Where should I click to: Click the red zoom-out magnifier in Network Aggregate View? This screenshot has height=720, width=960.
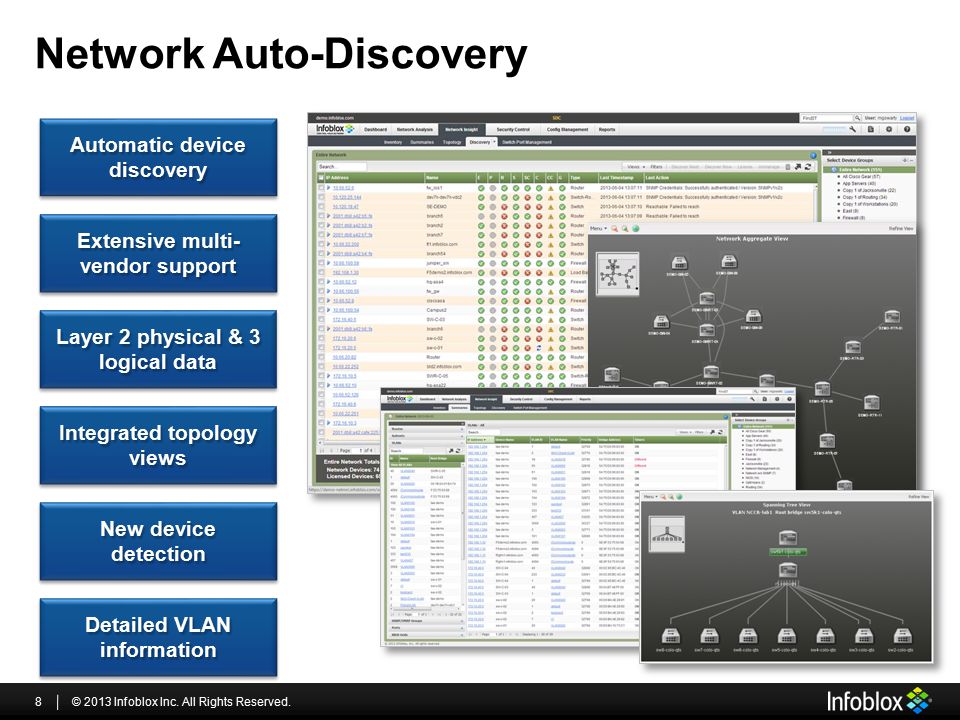tap(615, 228)
